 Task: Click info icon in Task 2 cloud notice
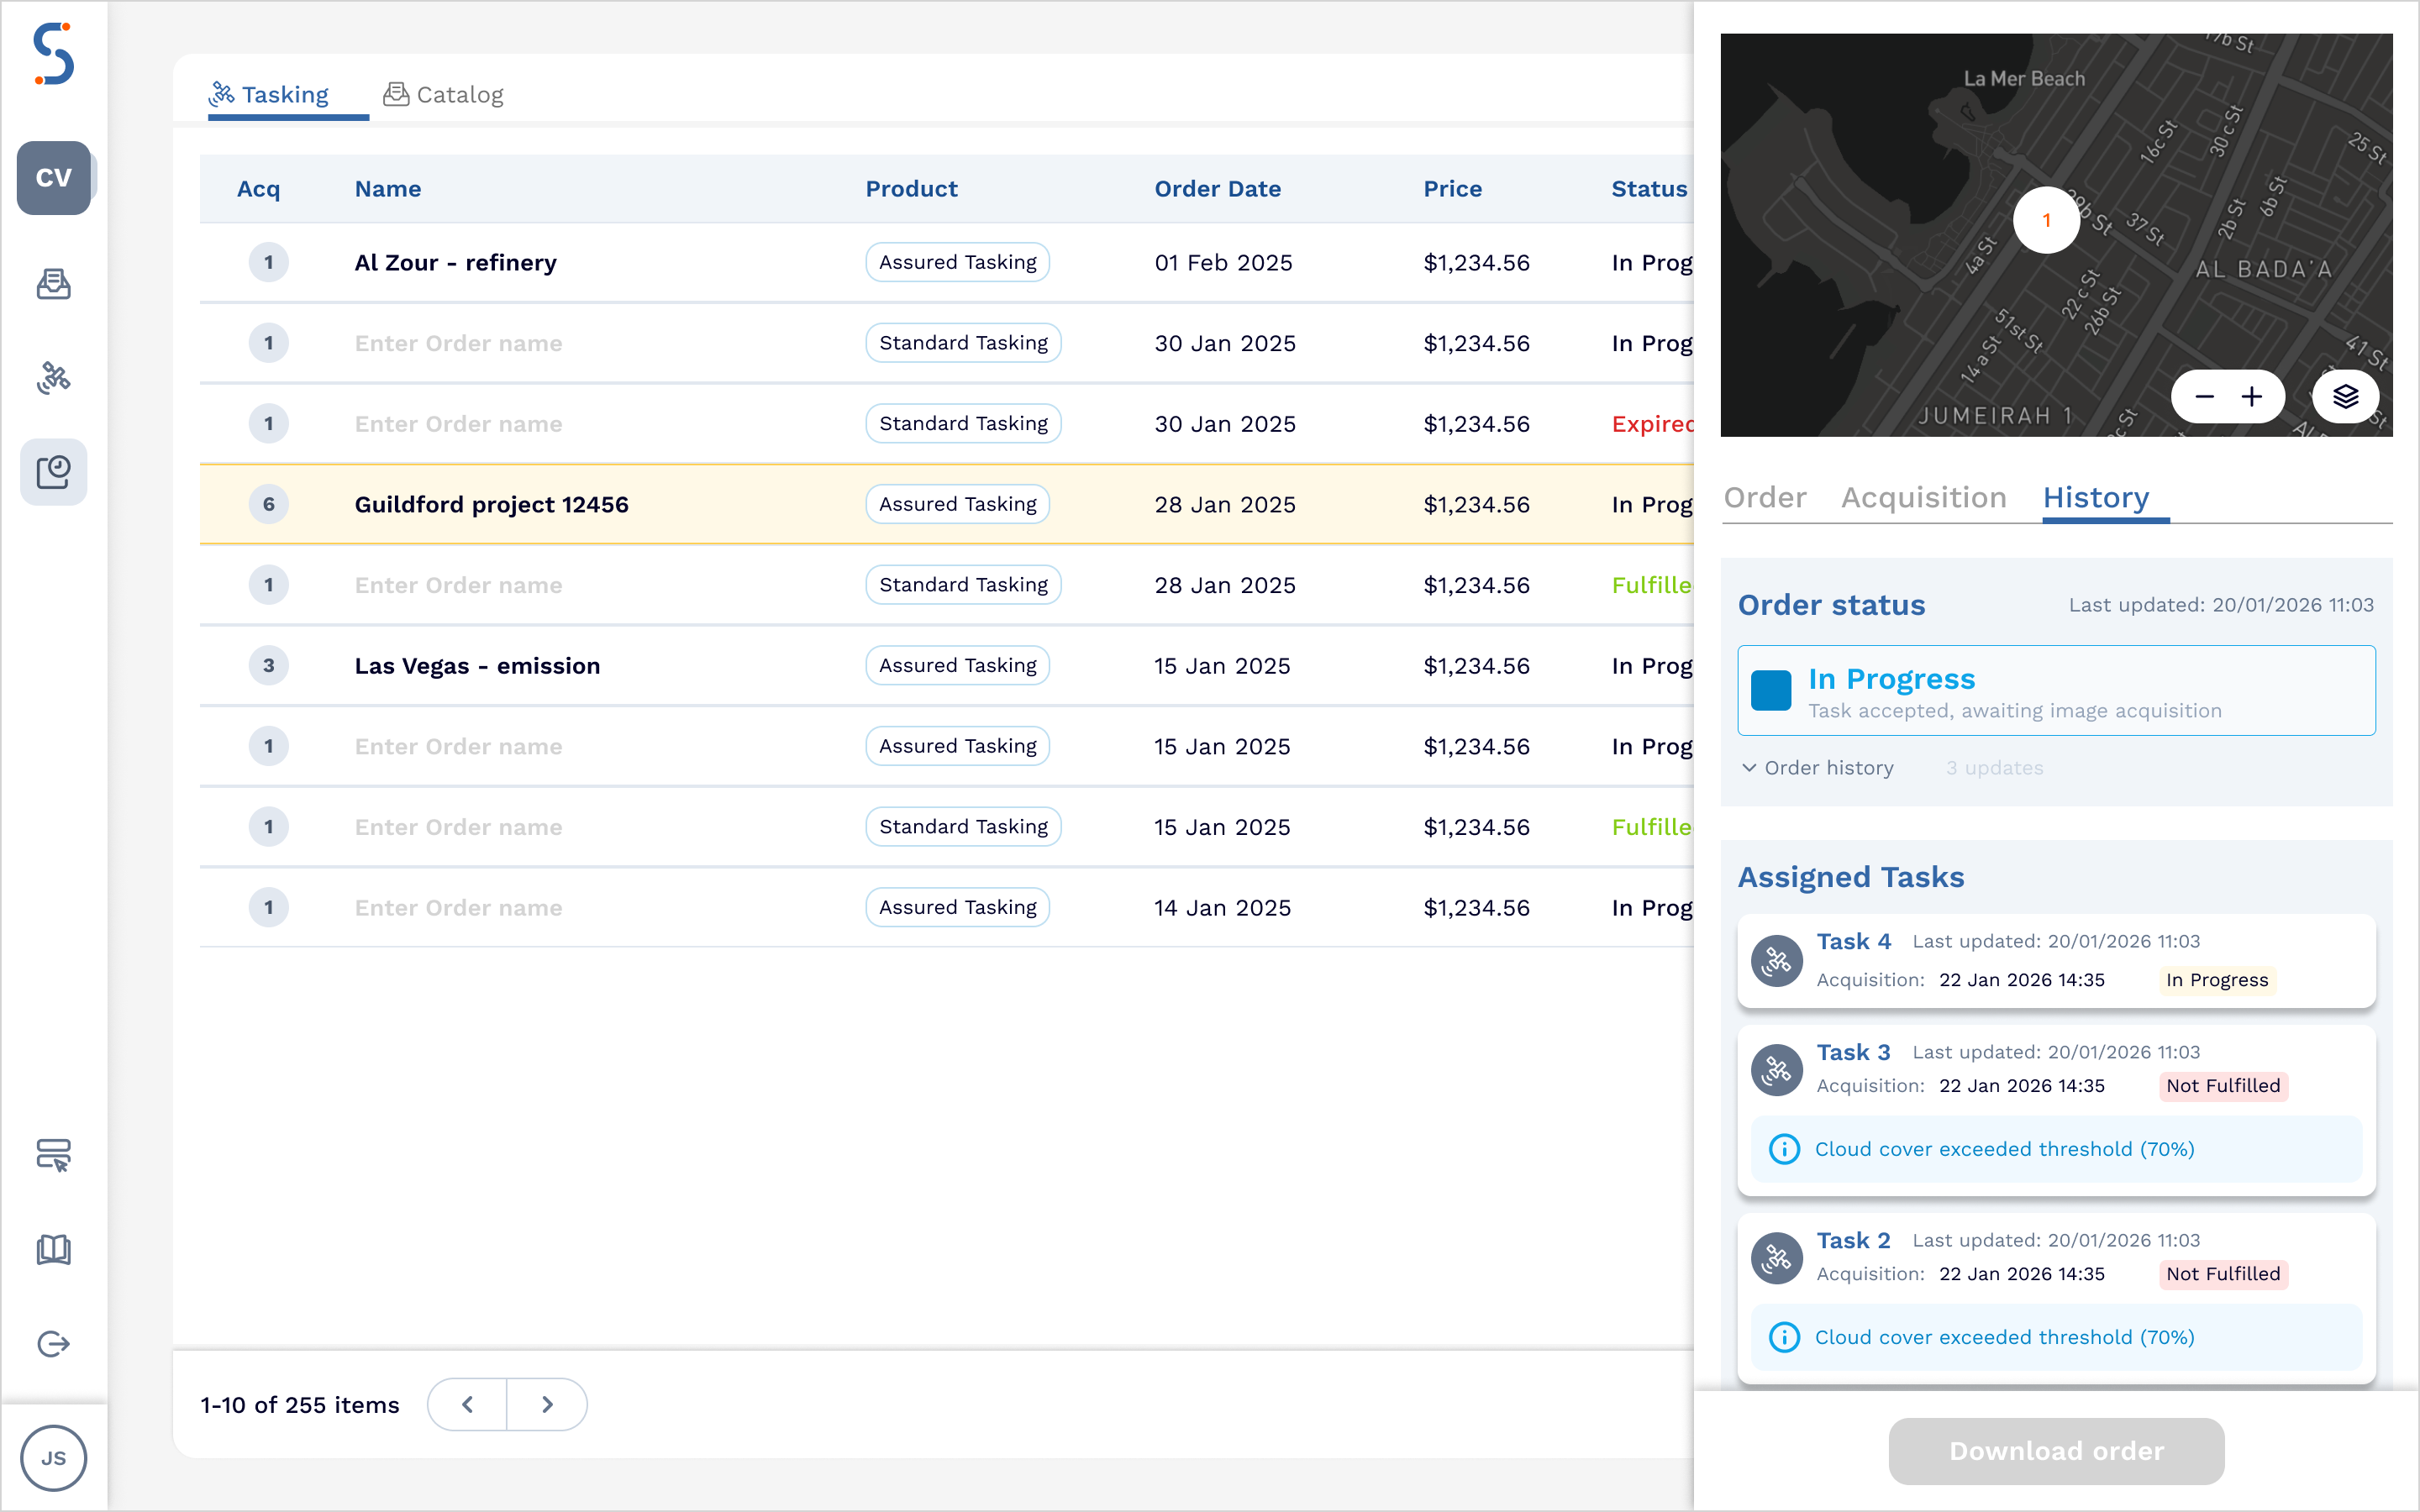[1784, 1337]
